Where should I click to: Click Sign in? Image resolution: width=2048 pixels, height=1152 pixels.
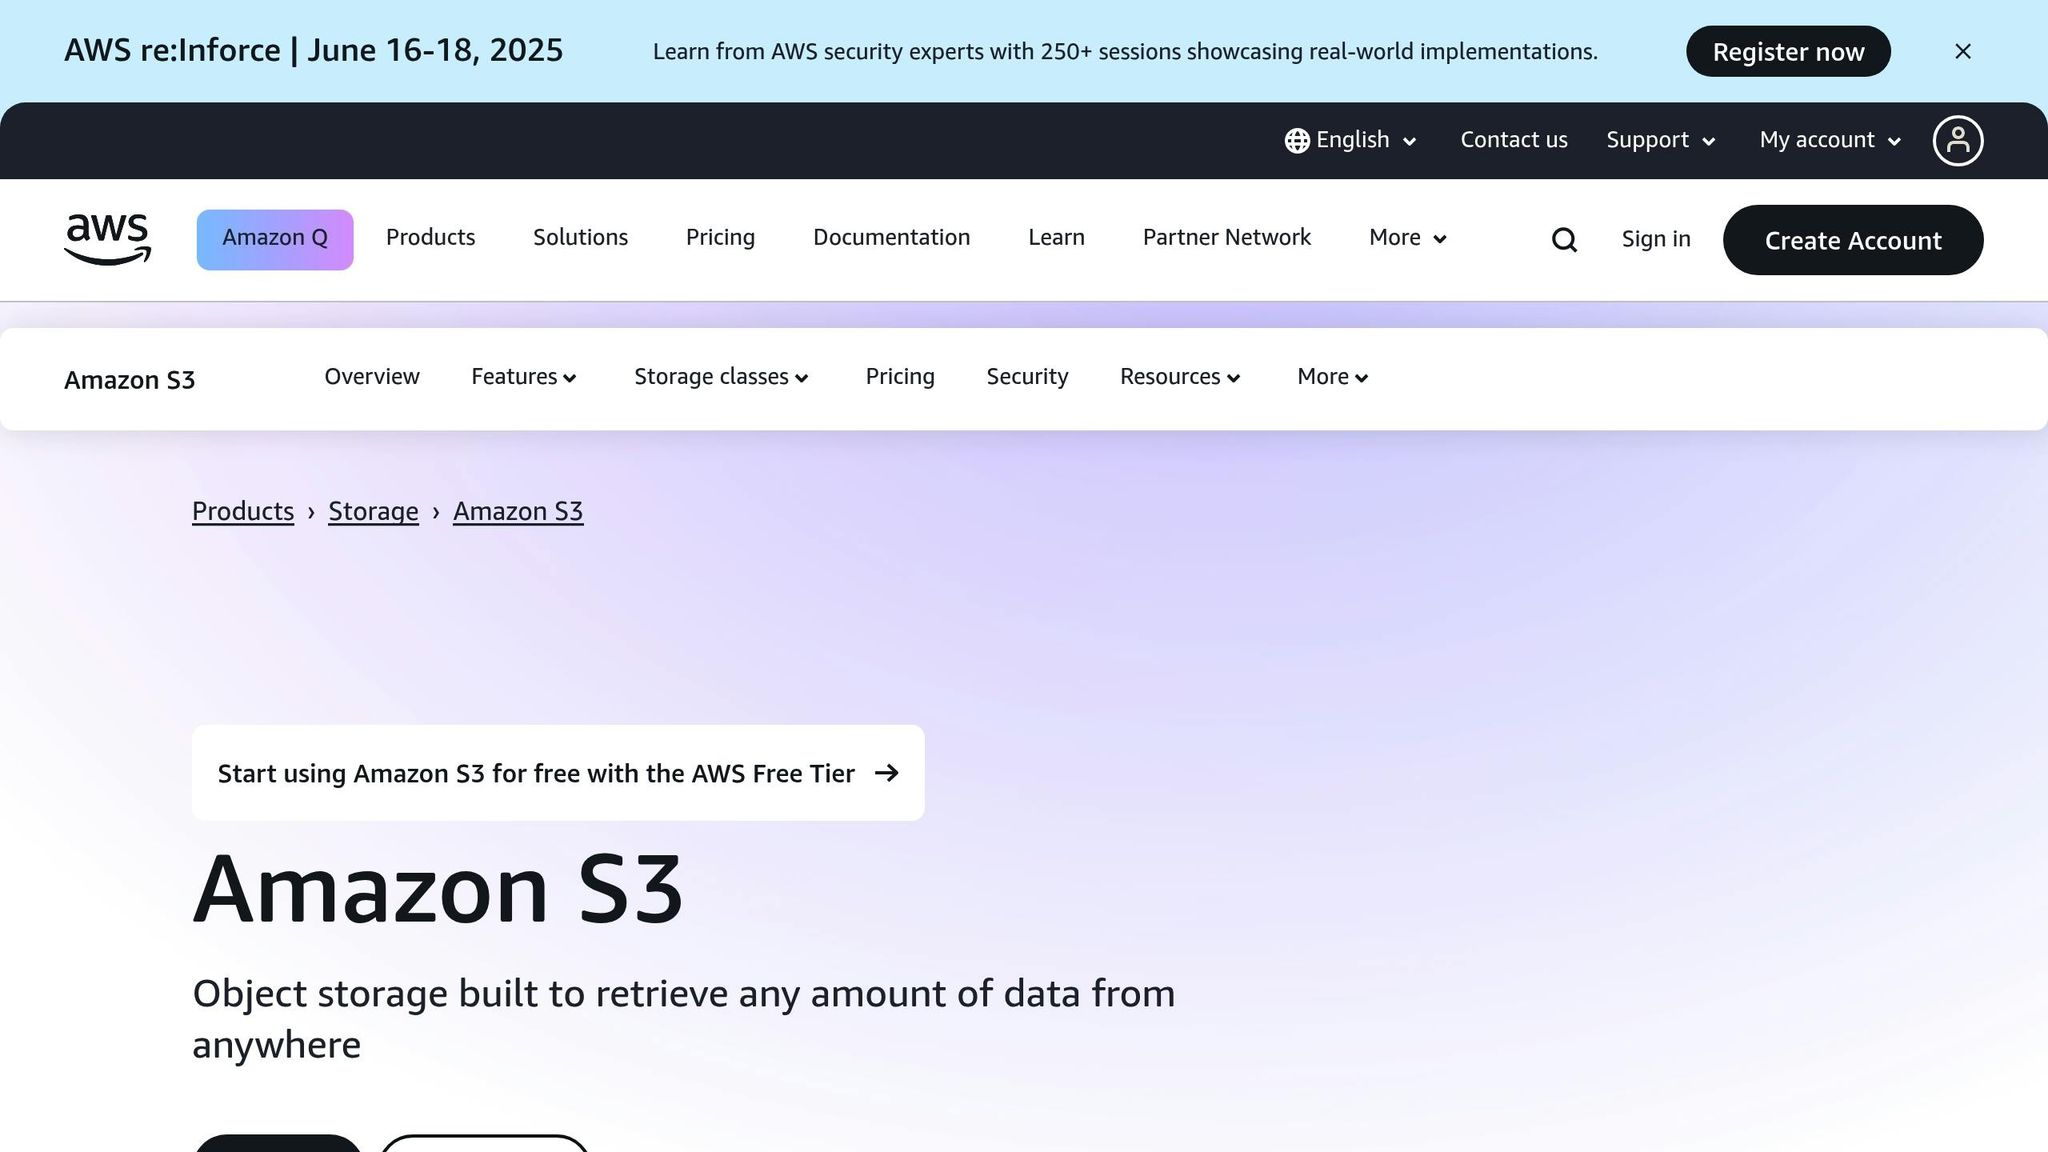point(1656,239)
